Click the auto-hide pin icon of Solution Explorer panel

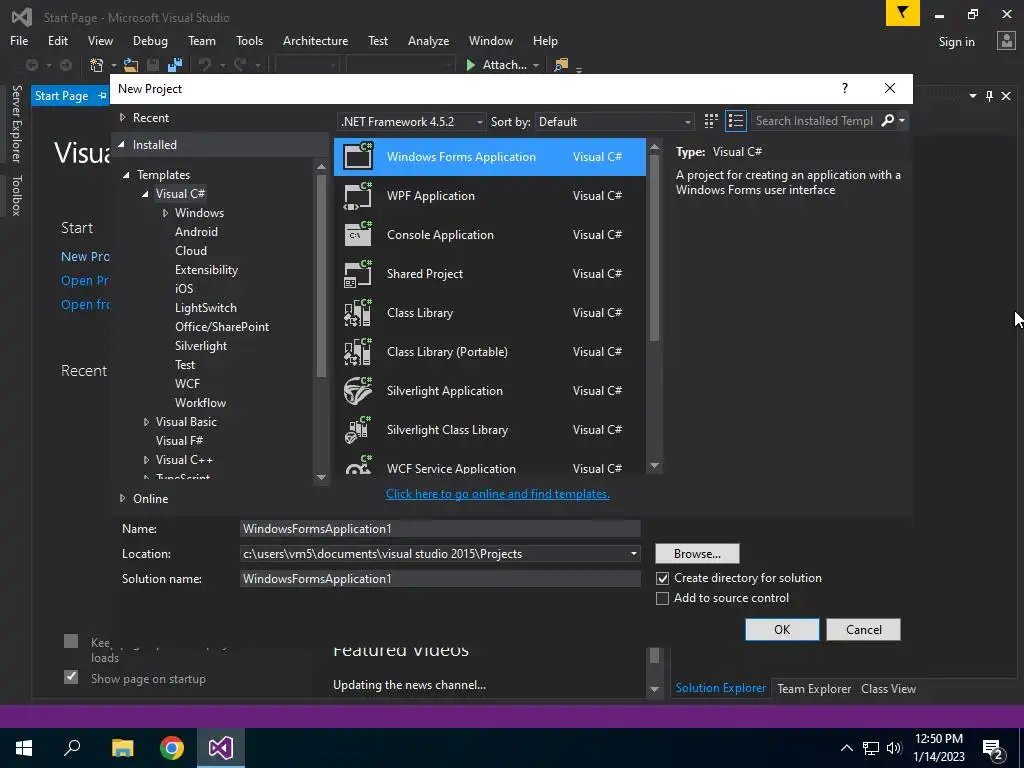pyautogui.click(x=989, y=96)
